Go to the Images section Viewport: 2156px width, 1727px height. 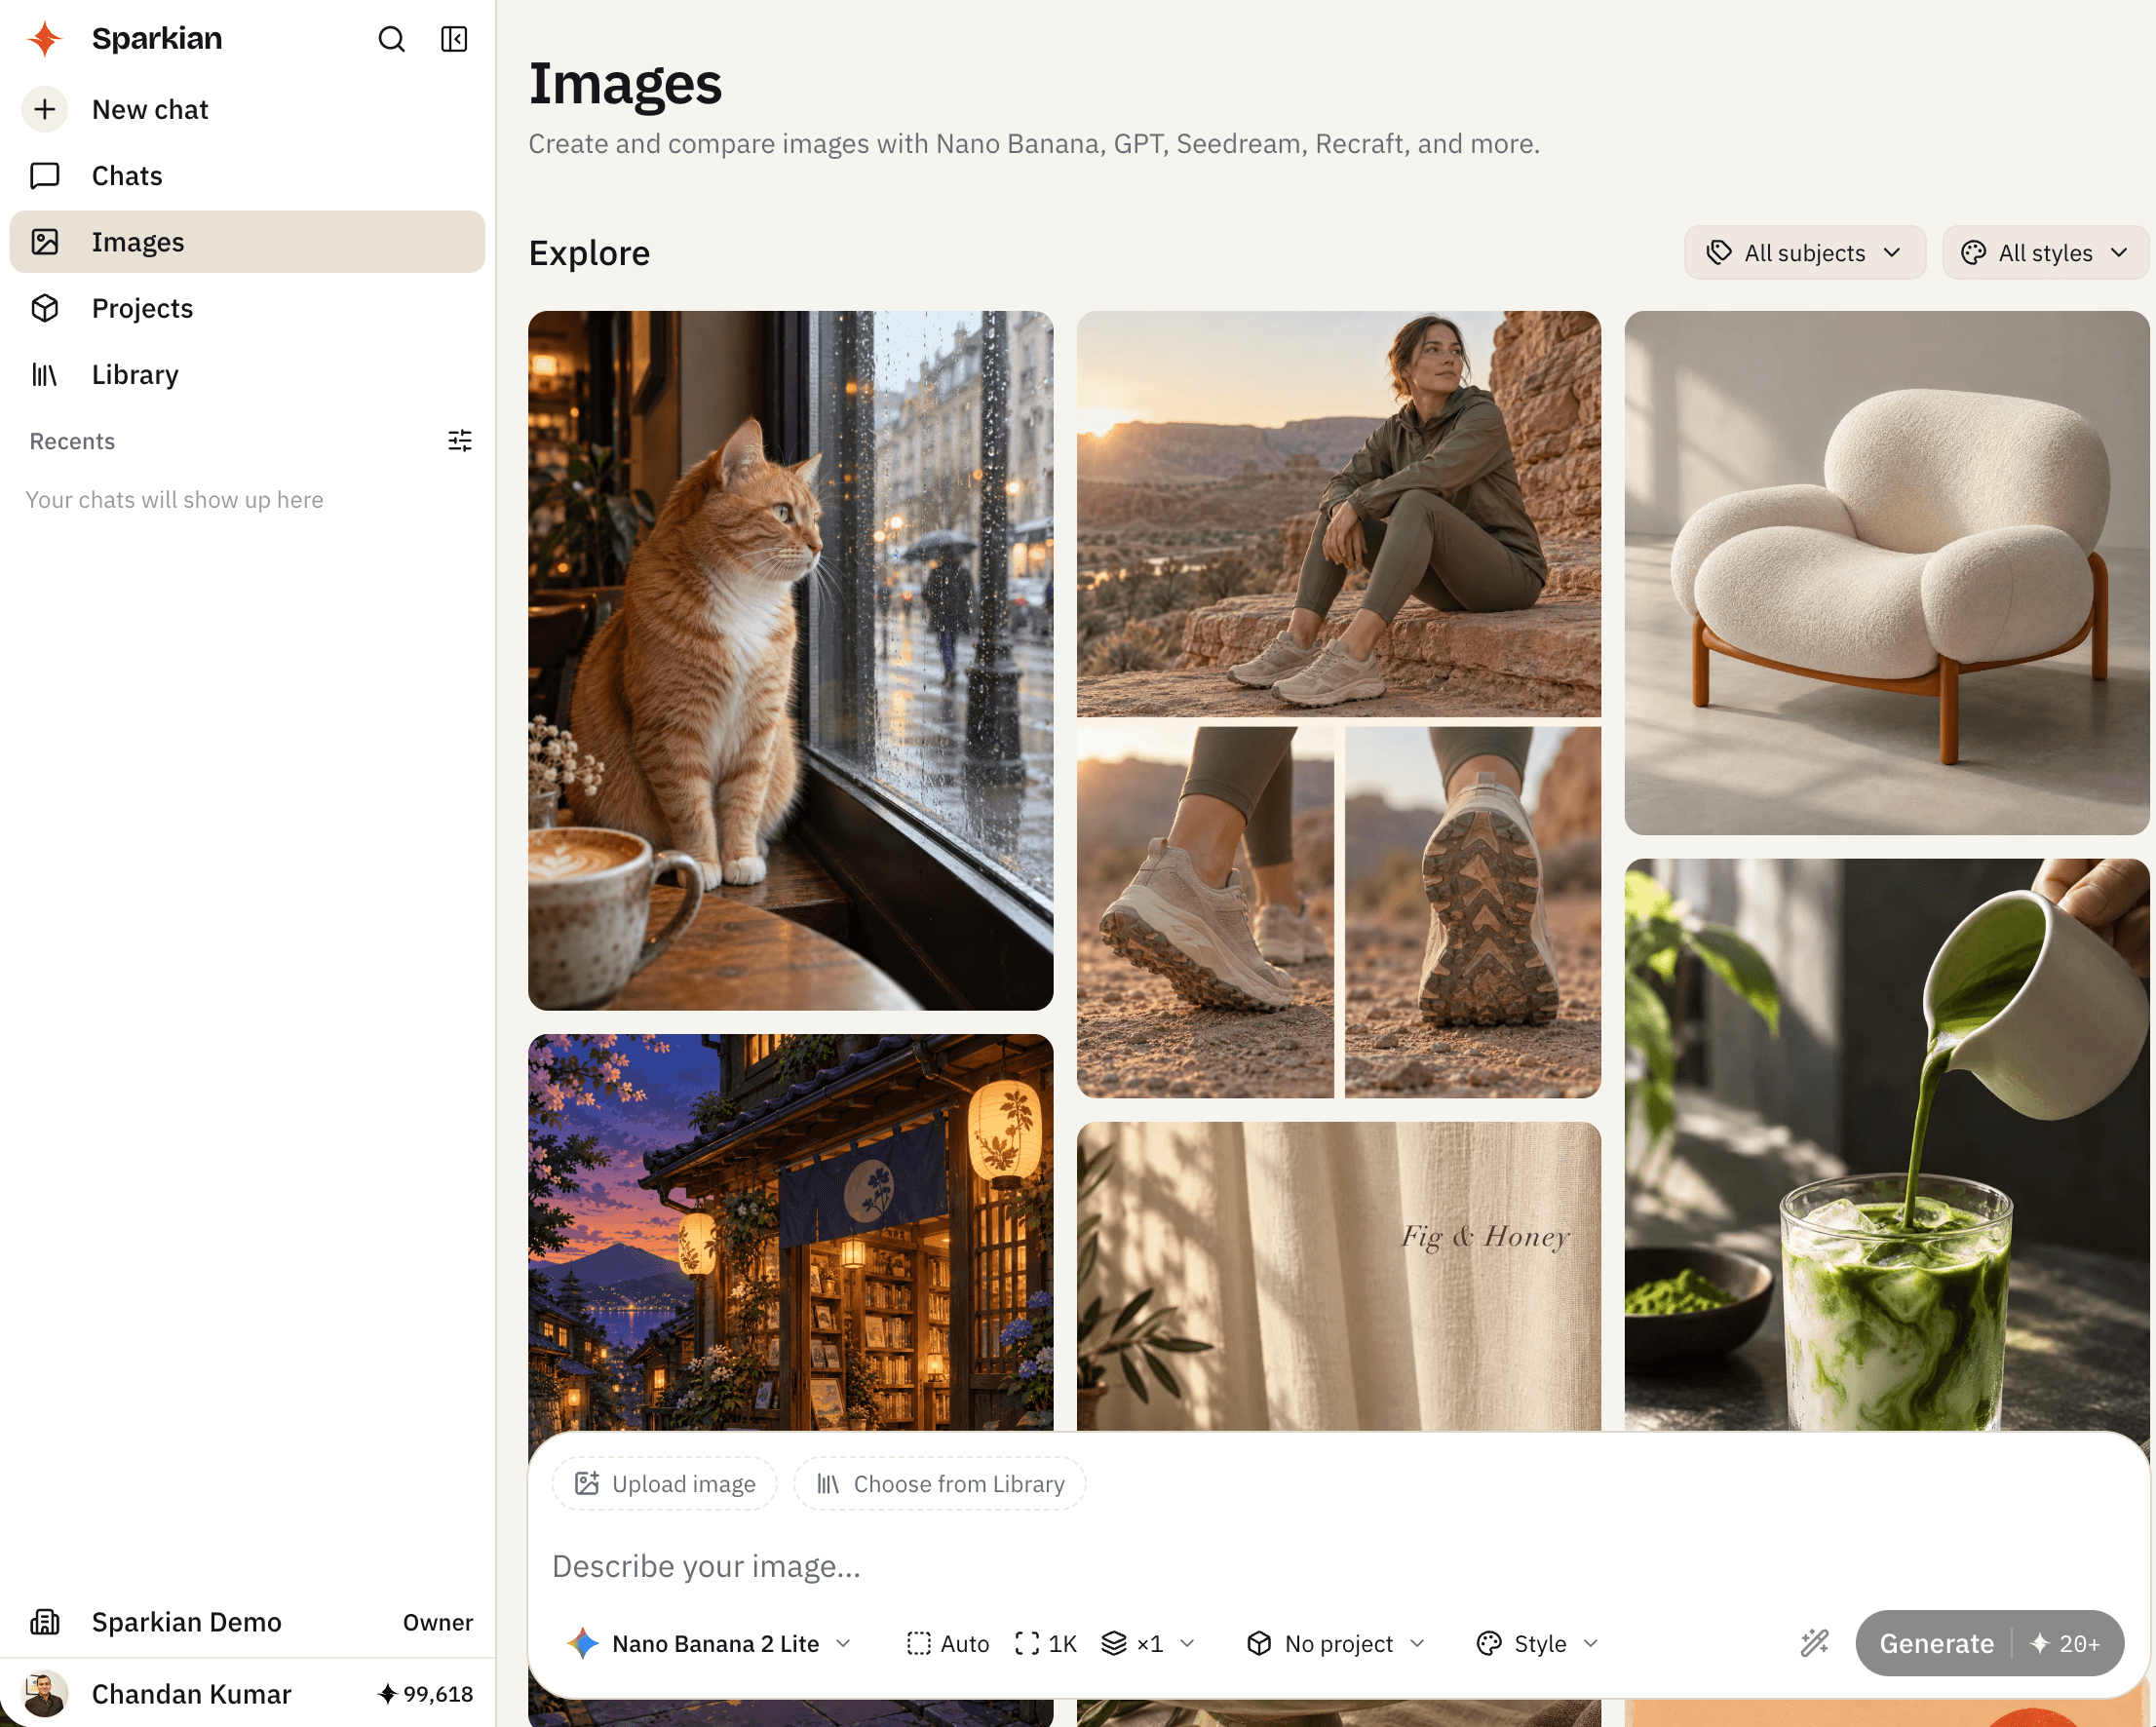pyautogui.click(x=247, y=242)
